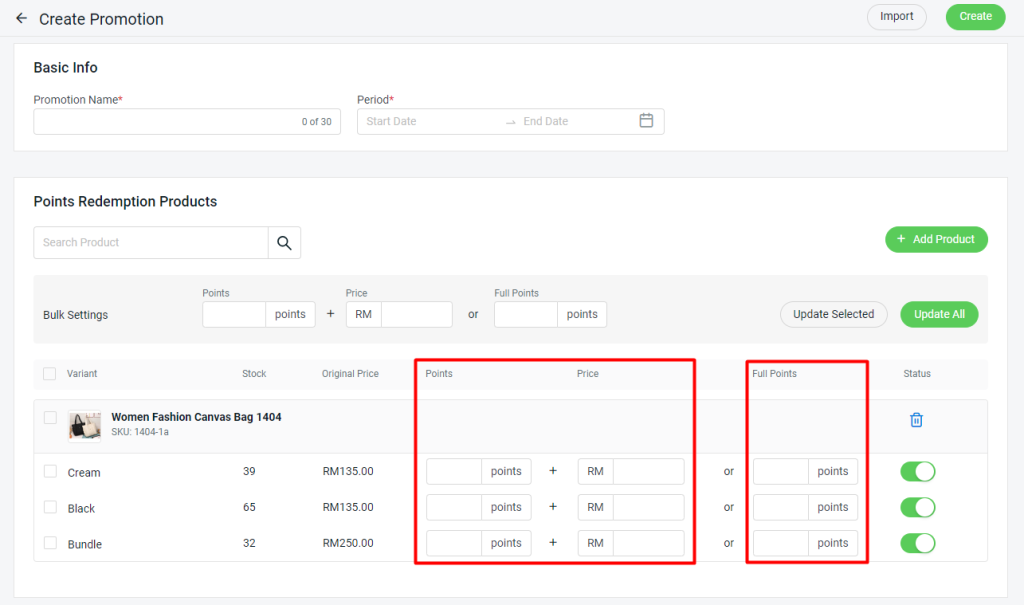Click the search magnifier icon
Image resolution: width=1024 pixels, height=605 pixels.
[x=284, y=243]
